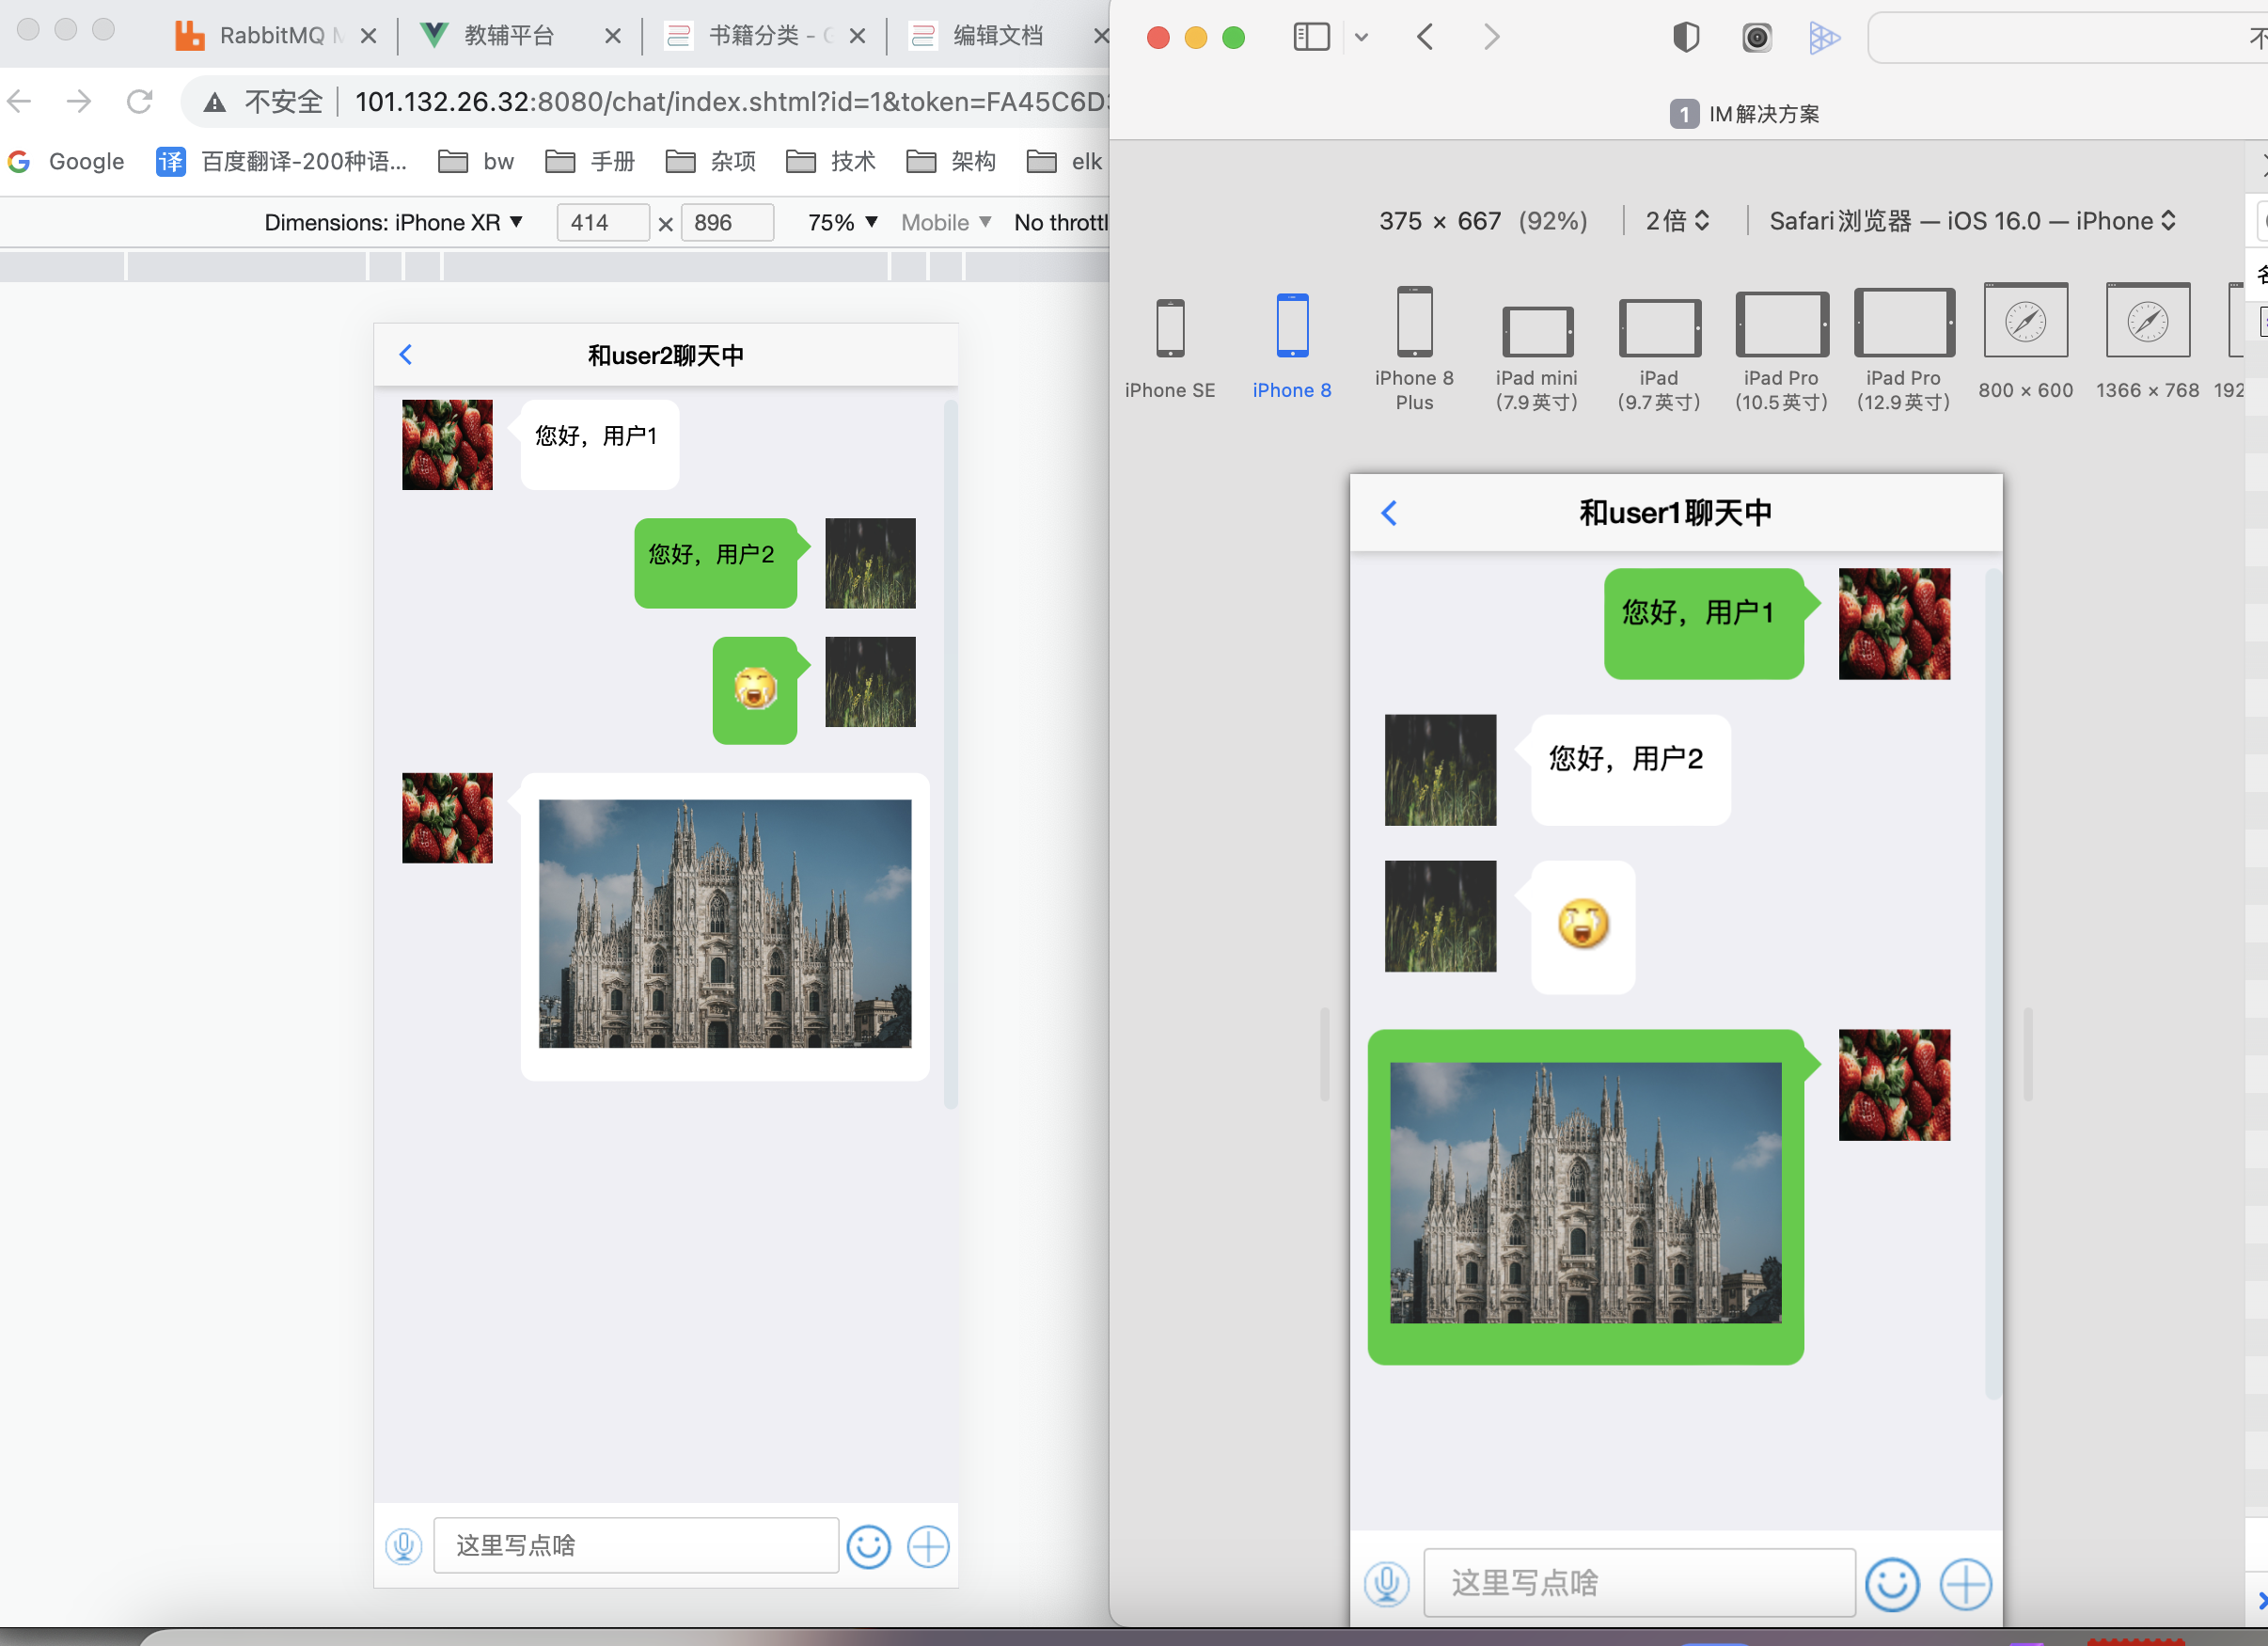Select iPad Pro 12.9 inch device
Screen dimensions: 2268x1646
[x=1904, y=322]
